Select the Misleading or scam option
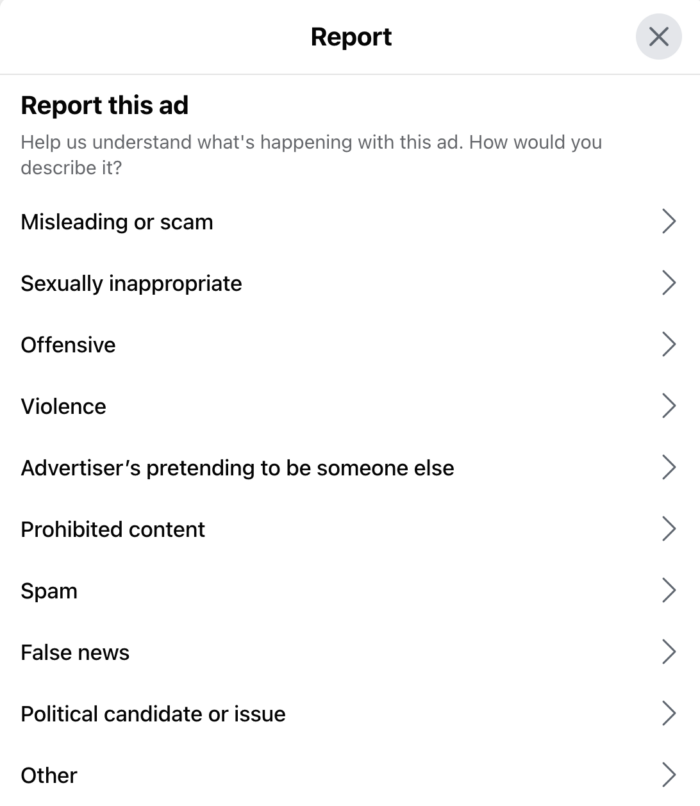The width and height of the screenshot is (700, 806). pyautogui.click(x=117, y=222)
